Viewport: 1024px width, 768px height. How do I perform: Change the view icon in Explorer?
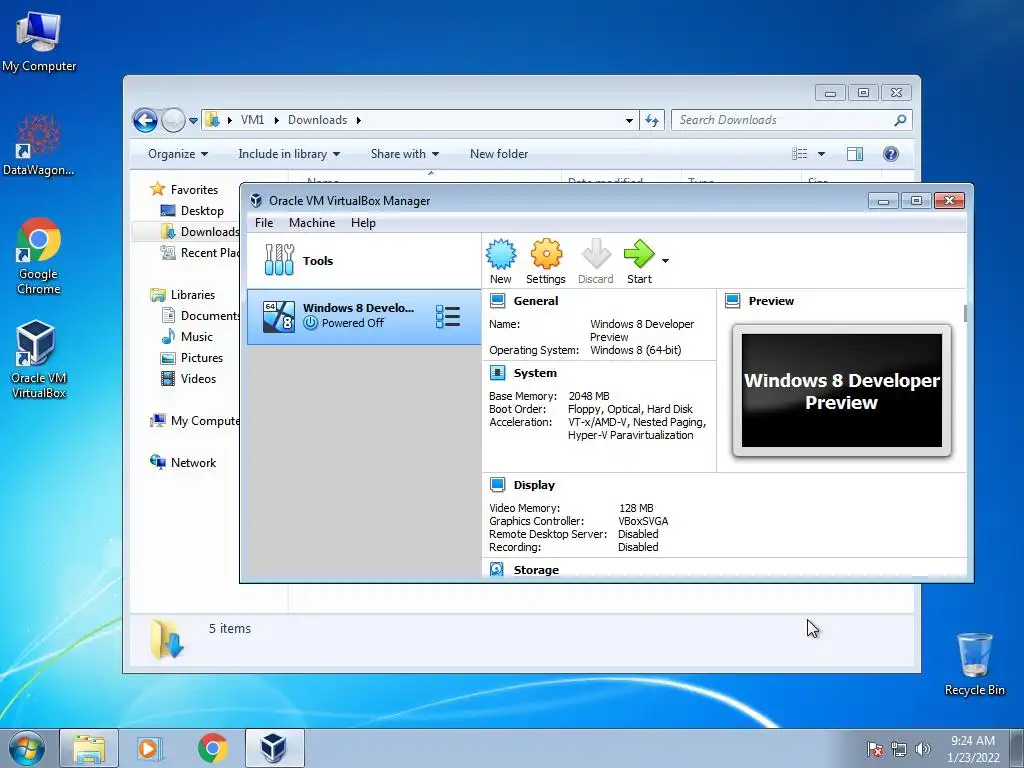(x=799, y=154)
